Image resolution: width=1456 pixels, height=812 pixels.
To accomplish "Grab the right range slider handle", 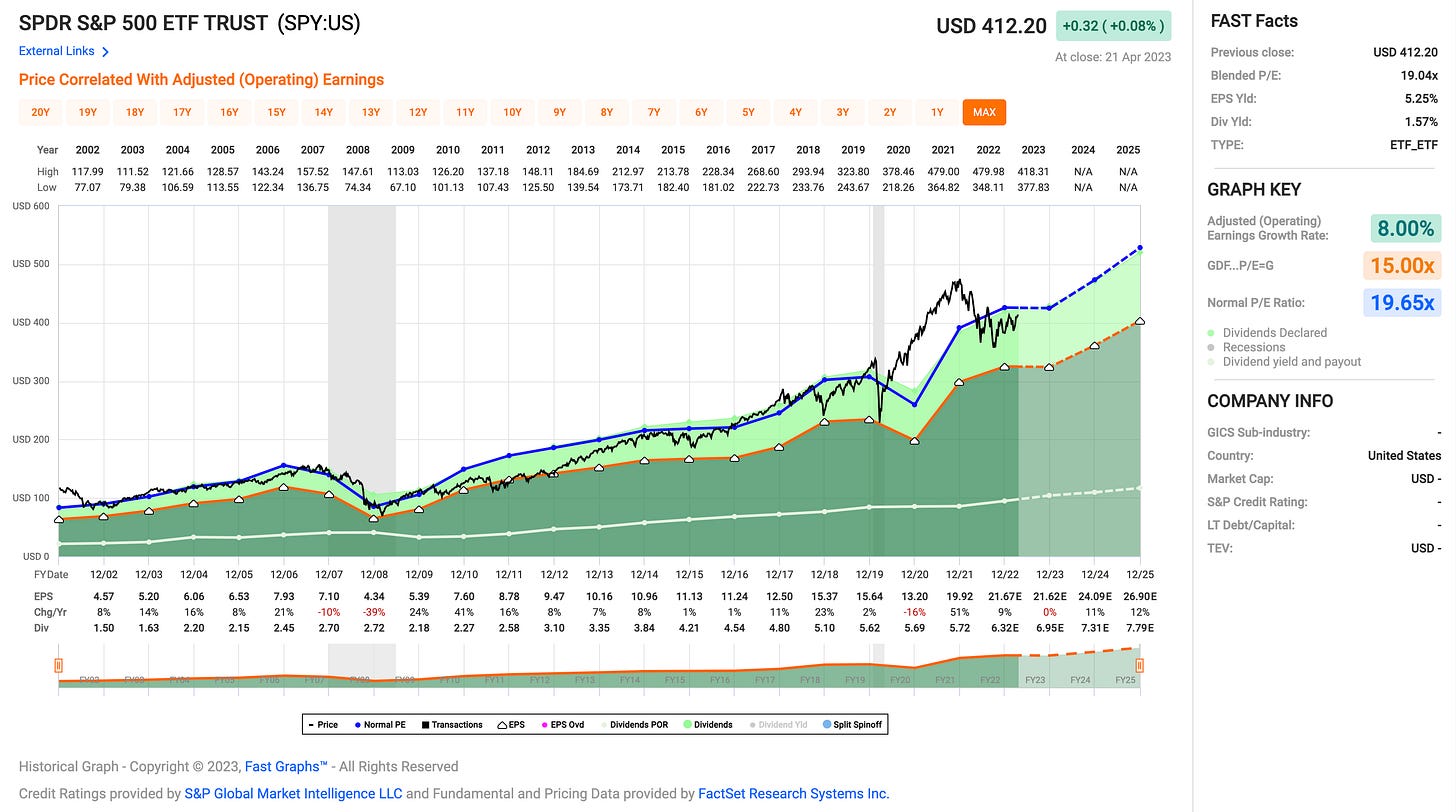I will click(x=1139, y=665).
